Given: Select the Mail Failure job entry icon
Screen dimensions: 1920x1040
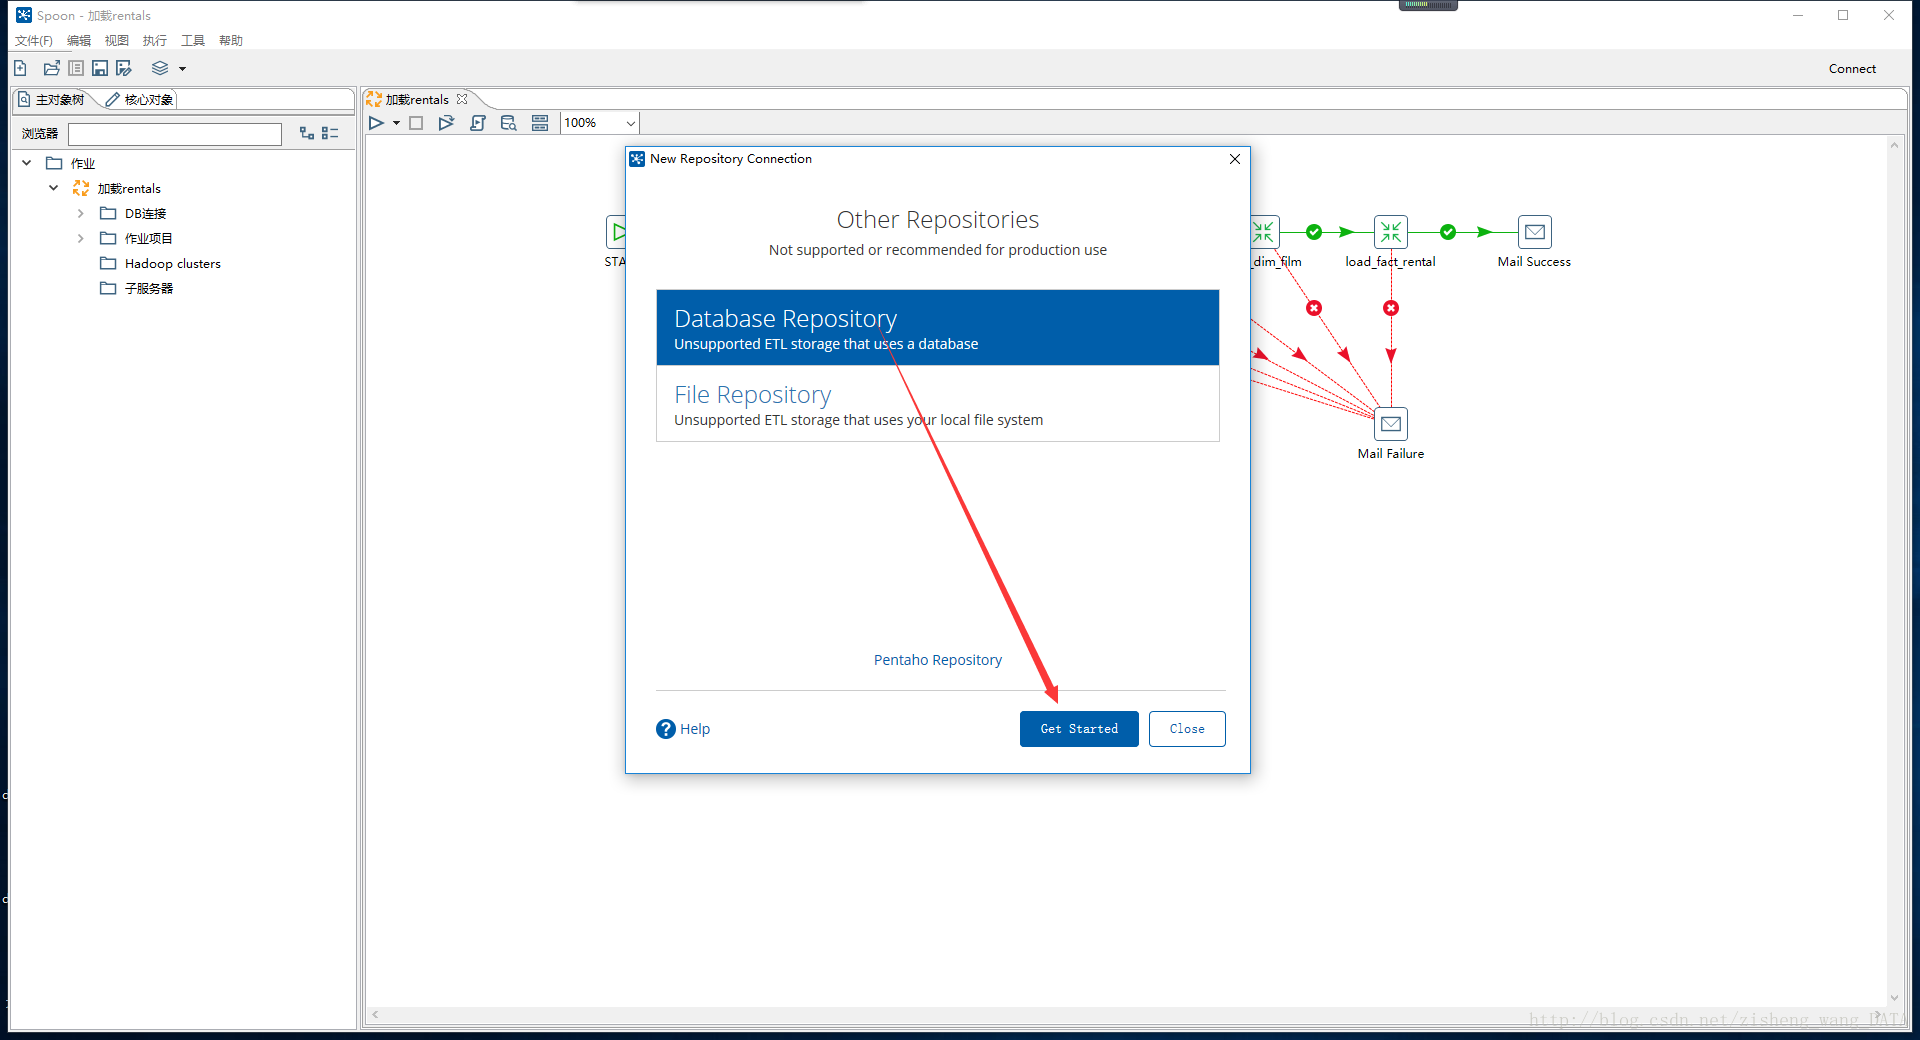Looking at the screenshot, I should pos(1391,424).
